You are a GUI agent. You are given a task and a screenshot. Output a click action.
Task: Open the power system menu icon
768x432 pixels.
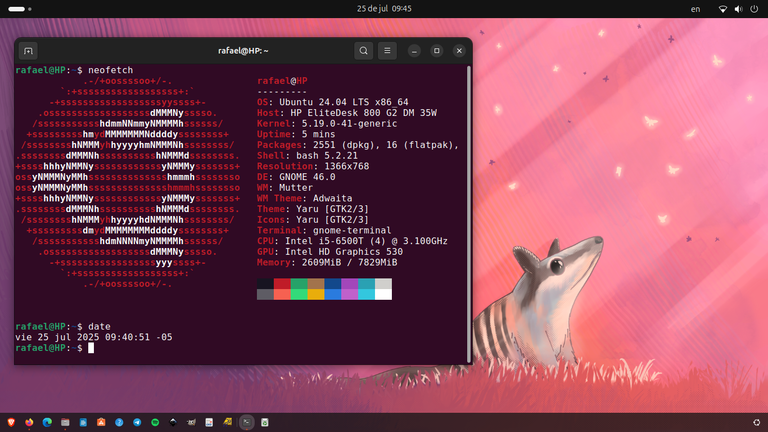click(x=754, y=9)
